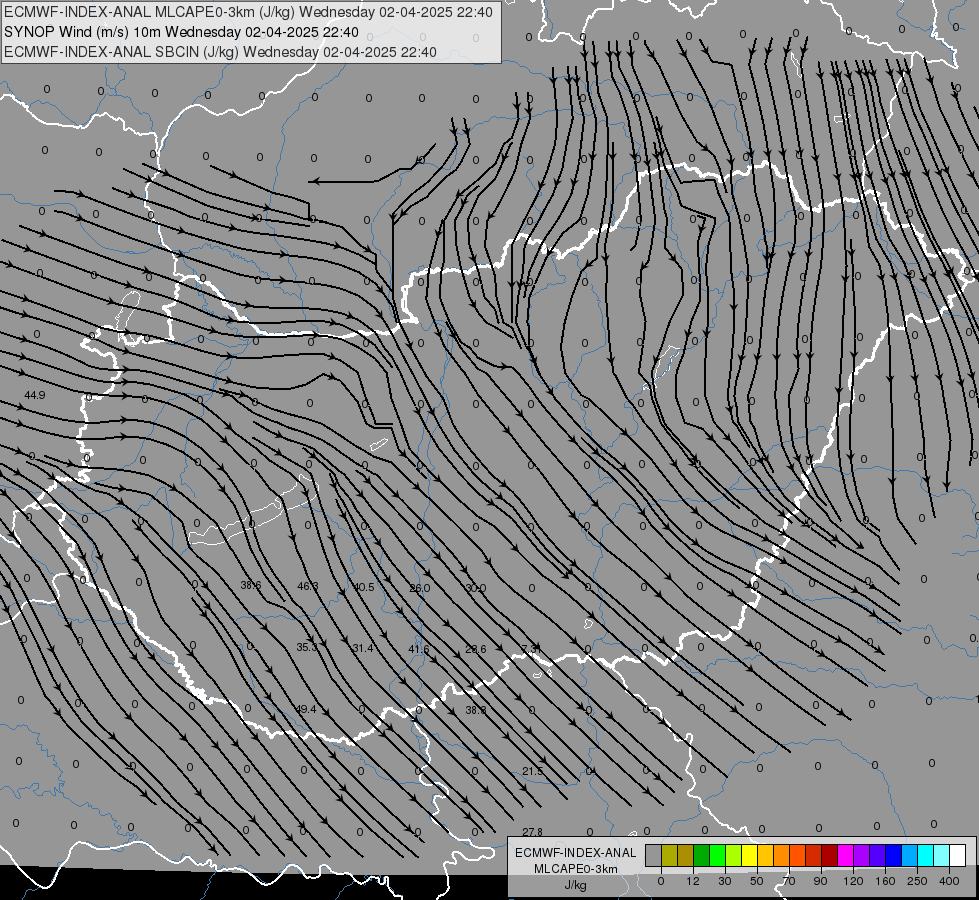The height and width of the screenshot is (900, 979).
Task: Click the map value 21.5
Action: pos(533,771)
